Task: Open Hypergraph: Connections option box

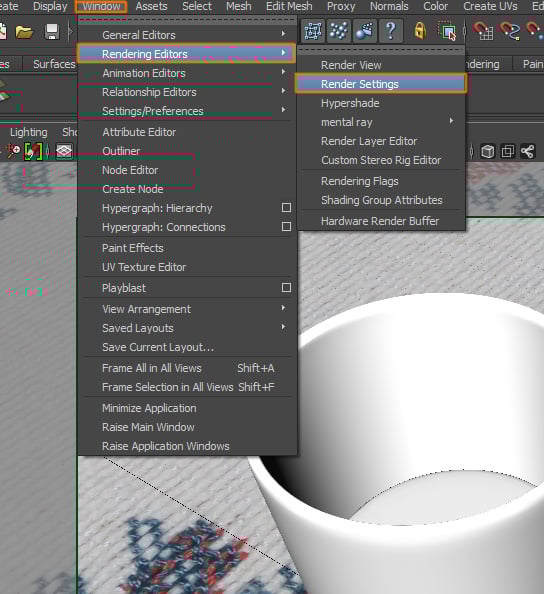Action: (x=286, y=227)
